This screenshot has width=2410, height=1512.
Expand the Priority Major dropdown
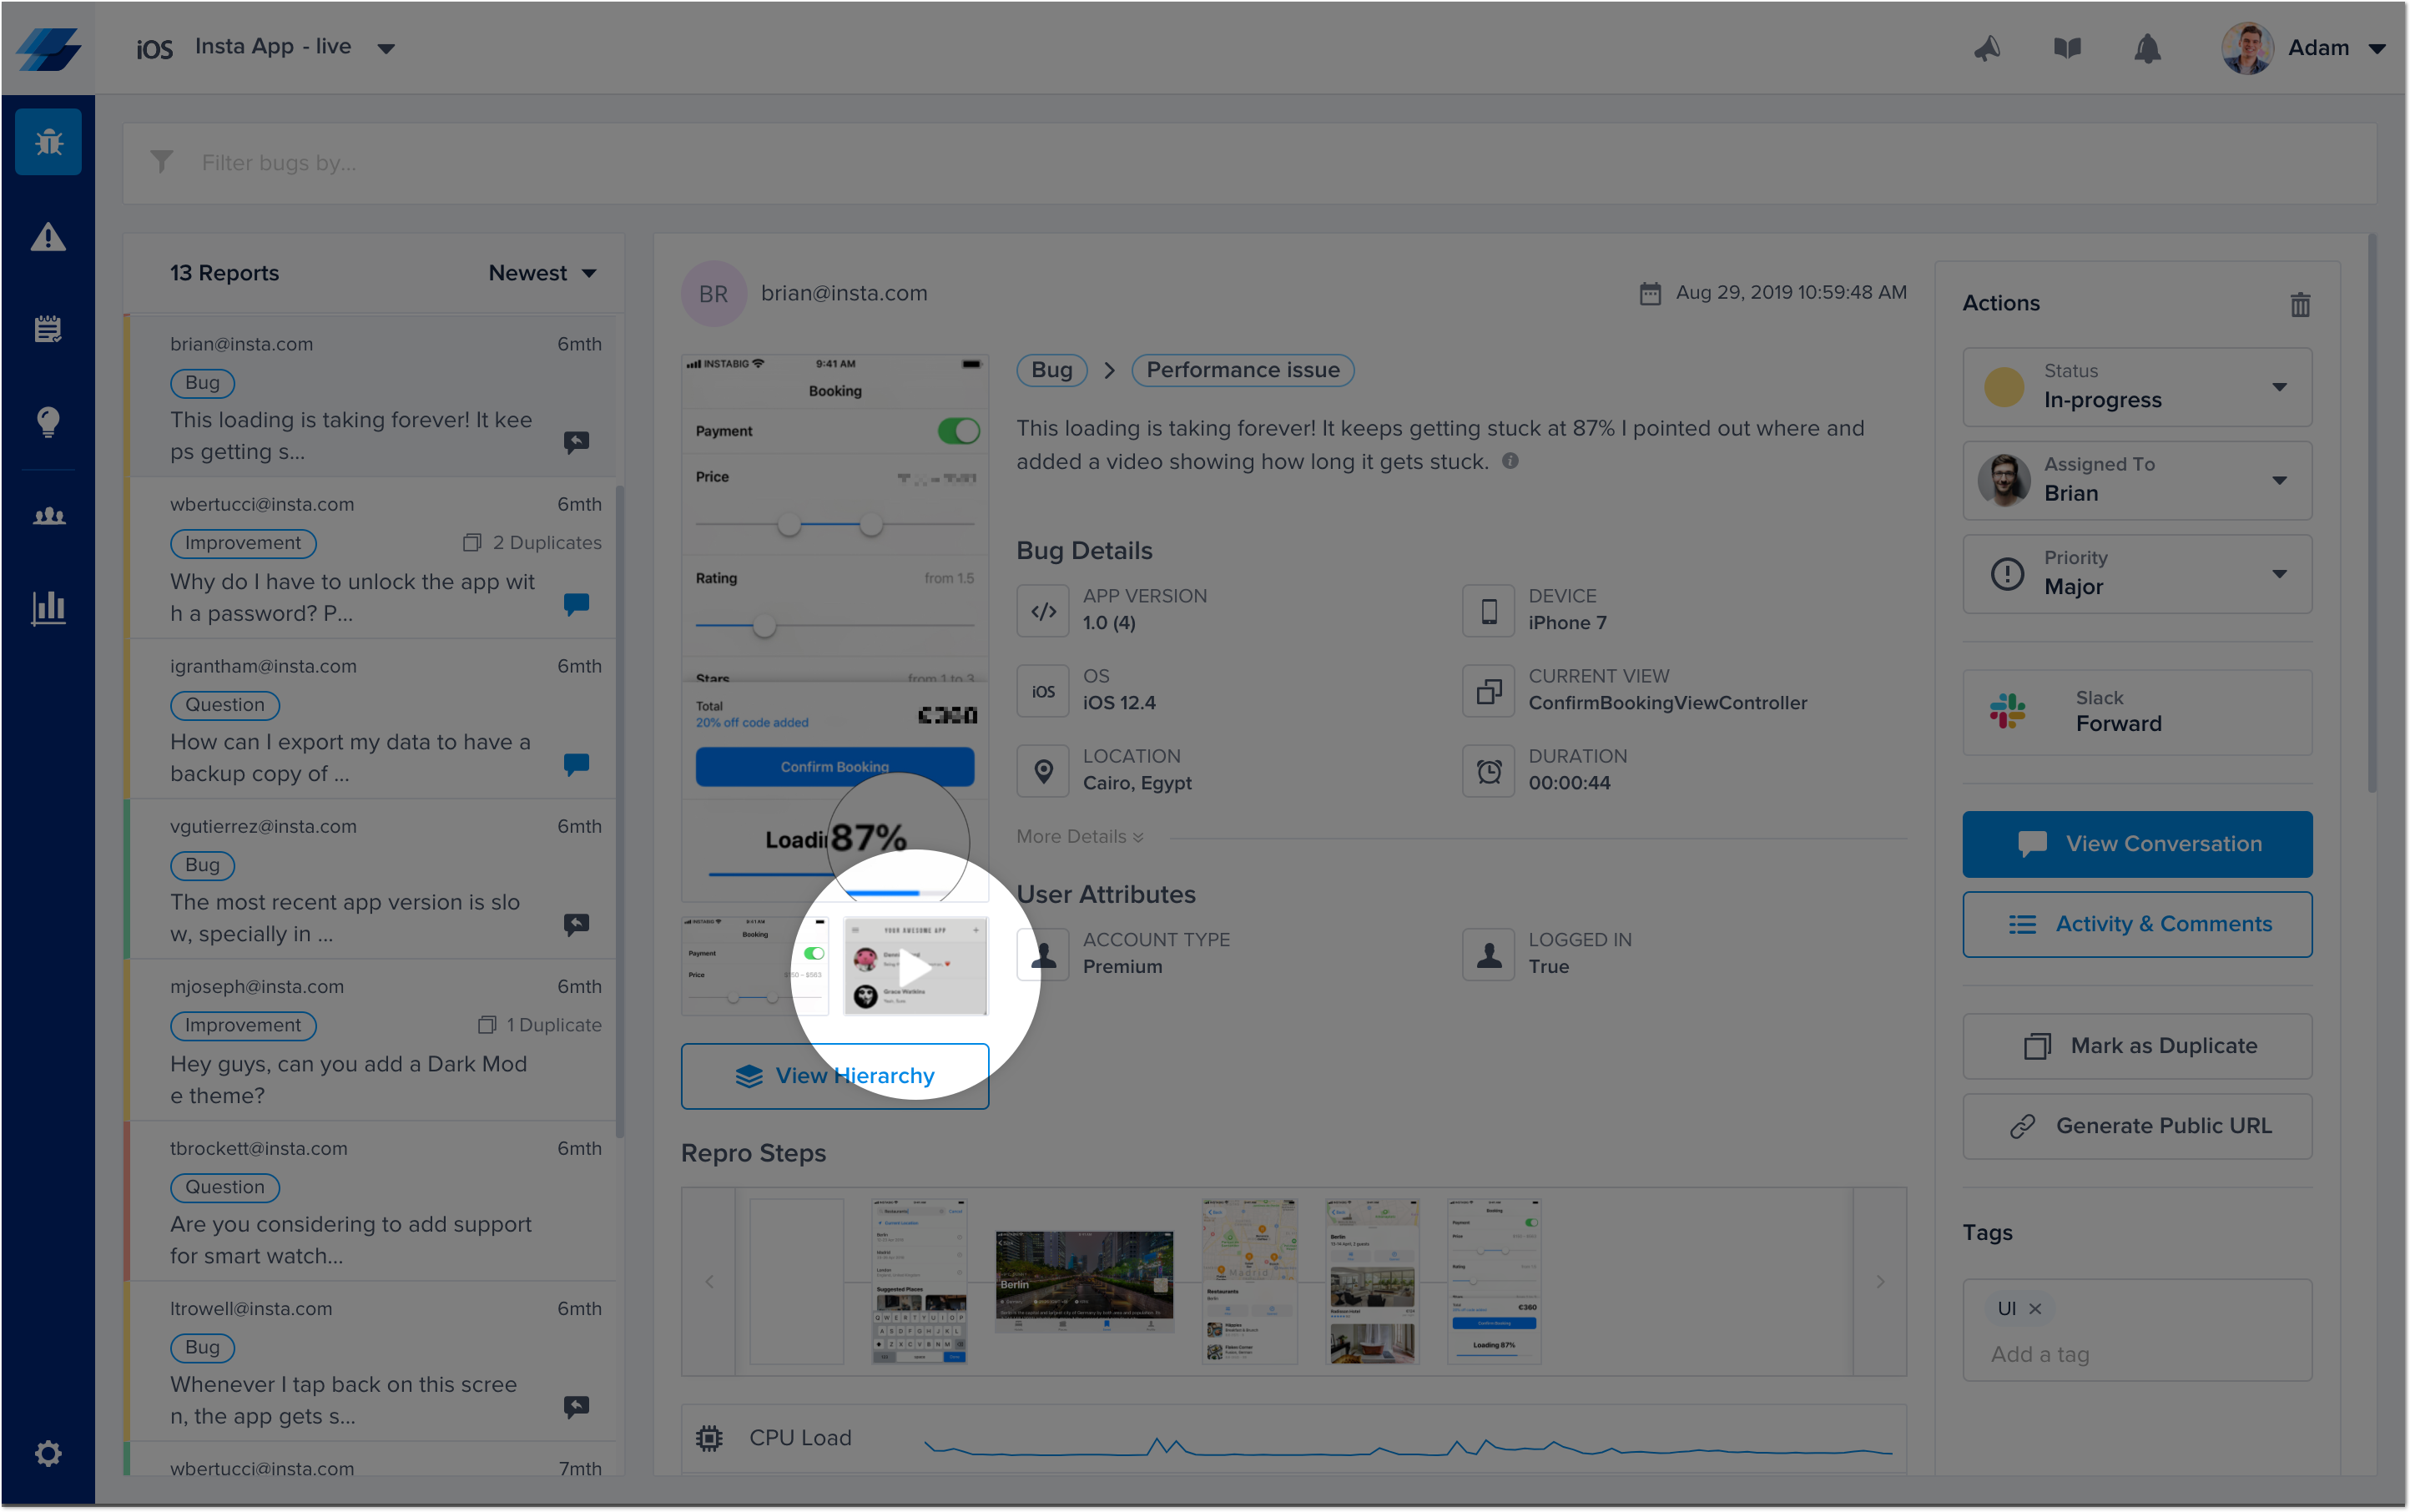click(2137, 574)
